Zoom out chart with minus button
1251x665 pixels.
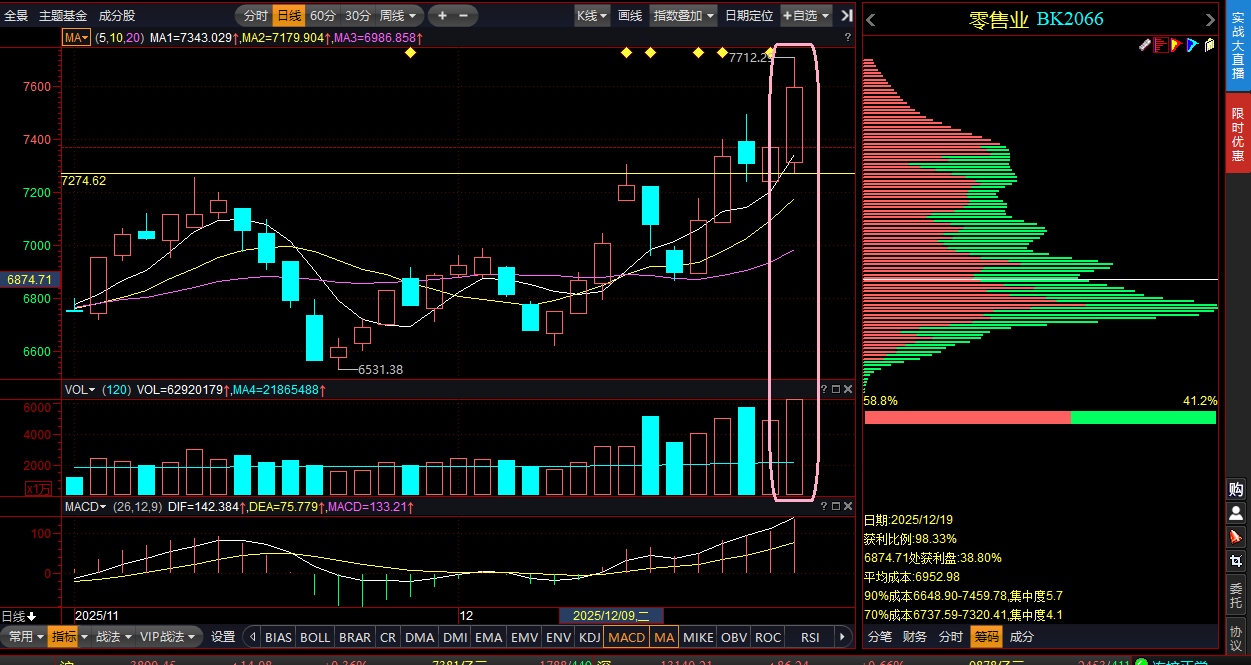click(x=465, y=15)
